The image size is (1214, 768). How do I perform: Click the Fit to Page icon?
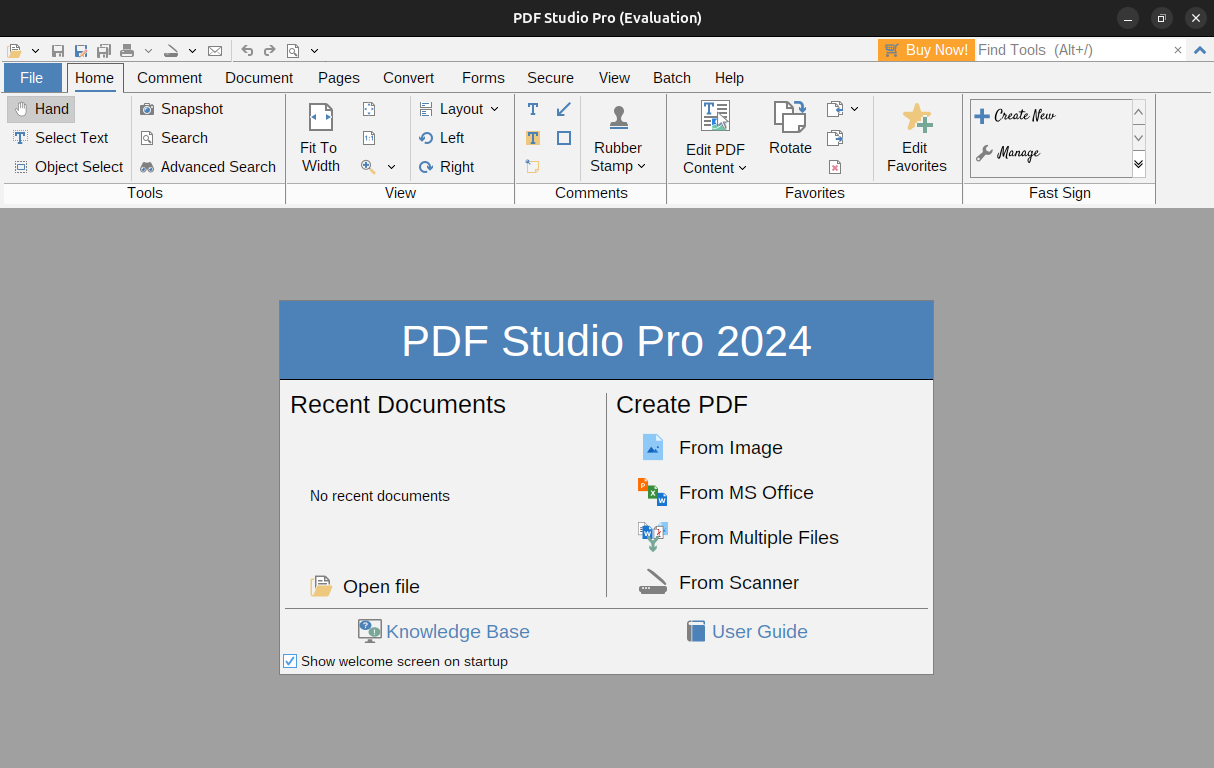click(x=369, y=109)
